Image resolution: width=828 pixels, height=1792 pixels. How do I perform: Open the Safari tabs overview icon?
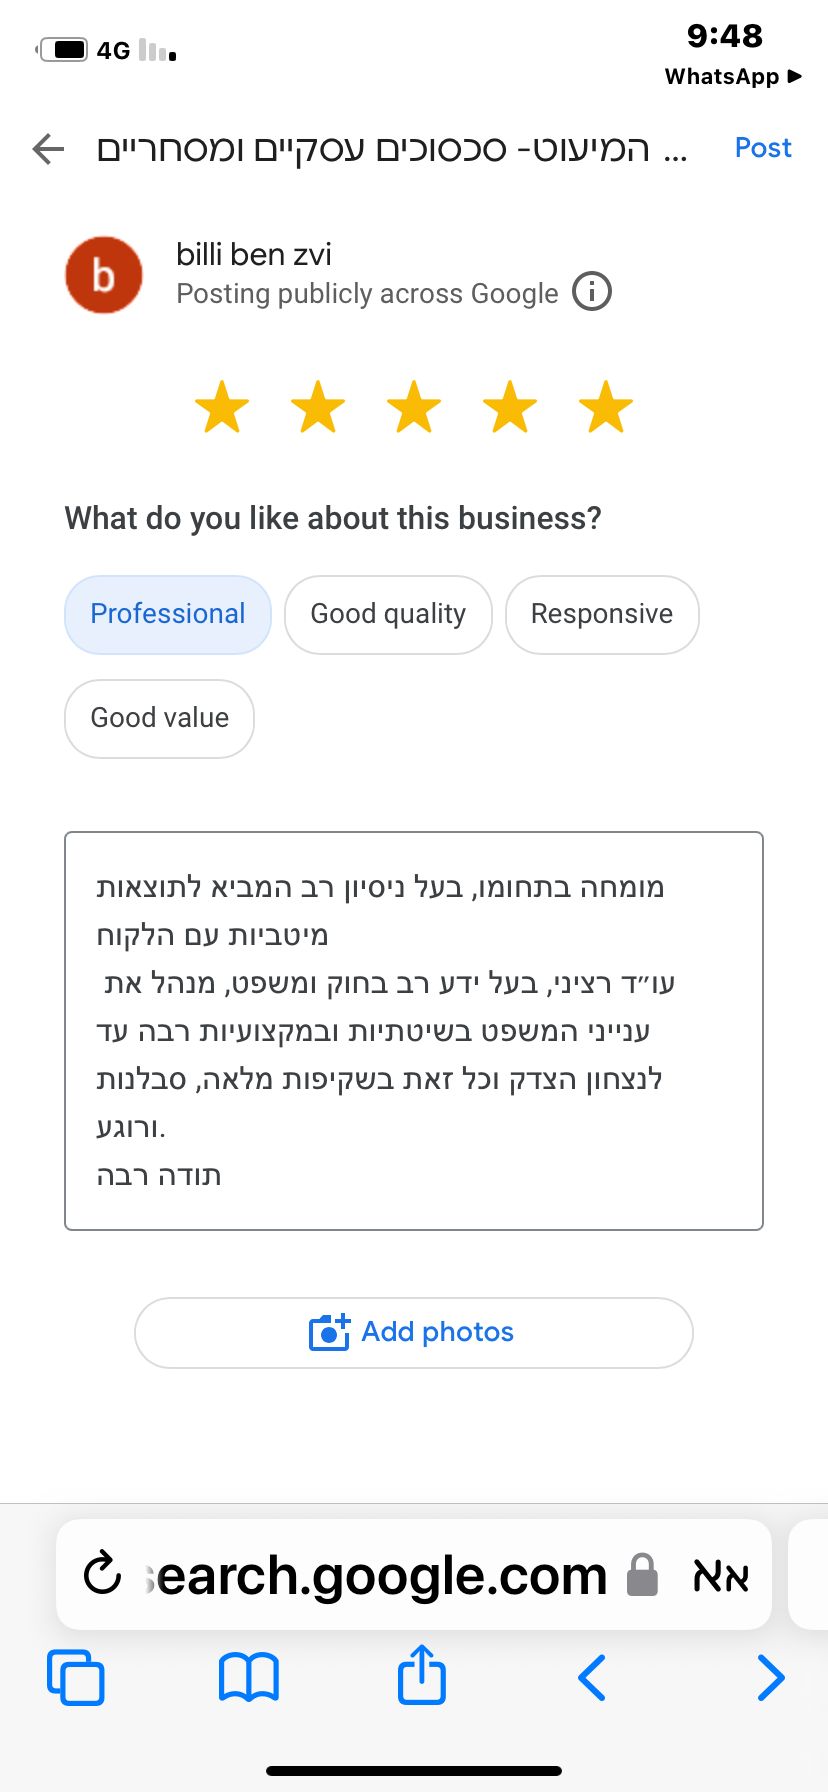pos(76,1678)
